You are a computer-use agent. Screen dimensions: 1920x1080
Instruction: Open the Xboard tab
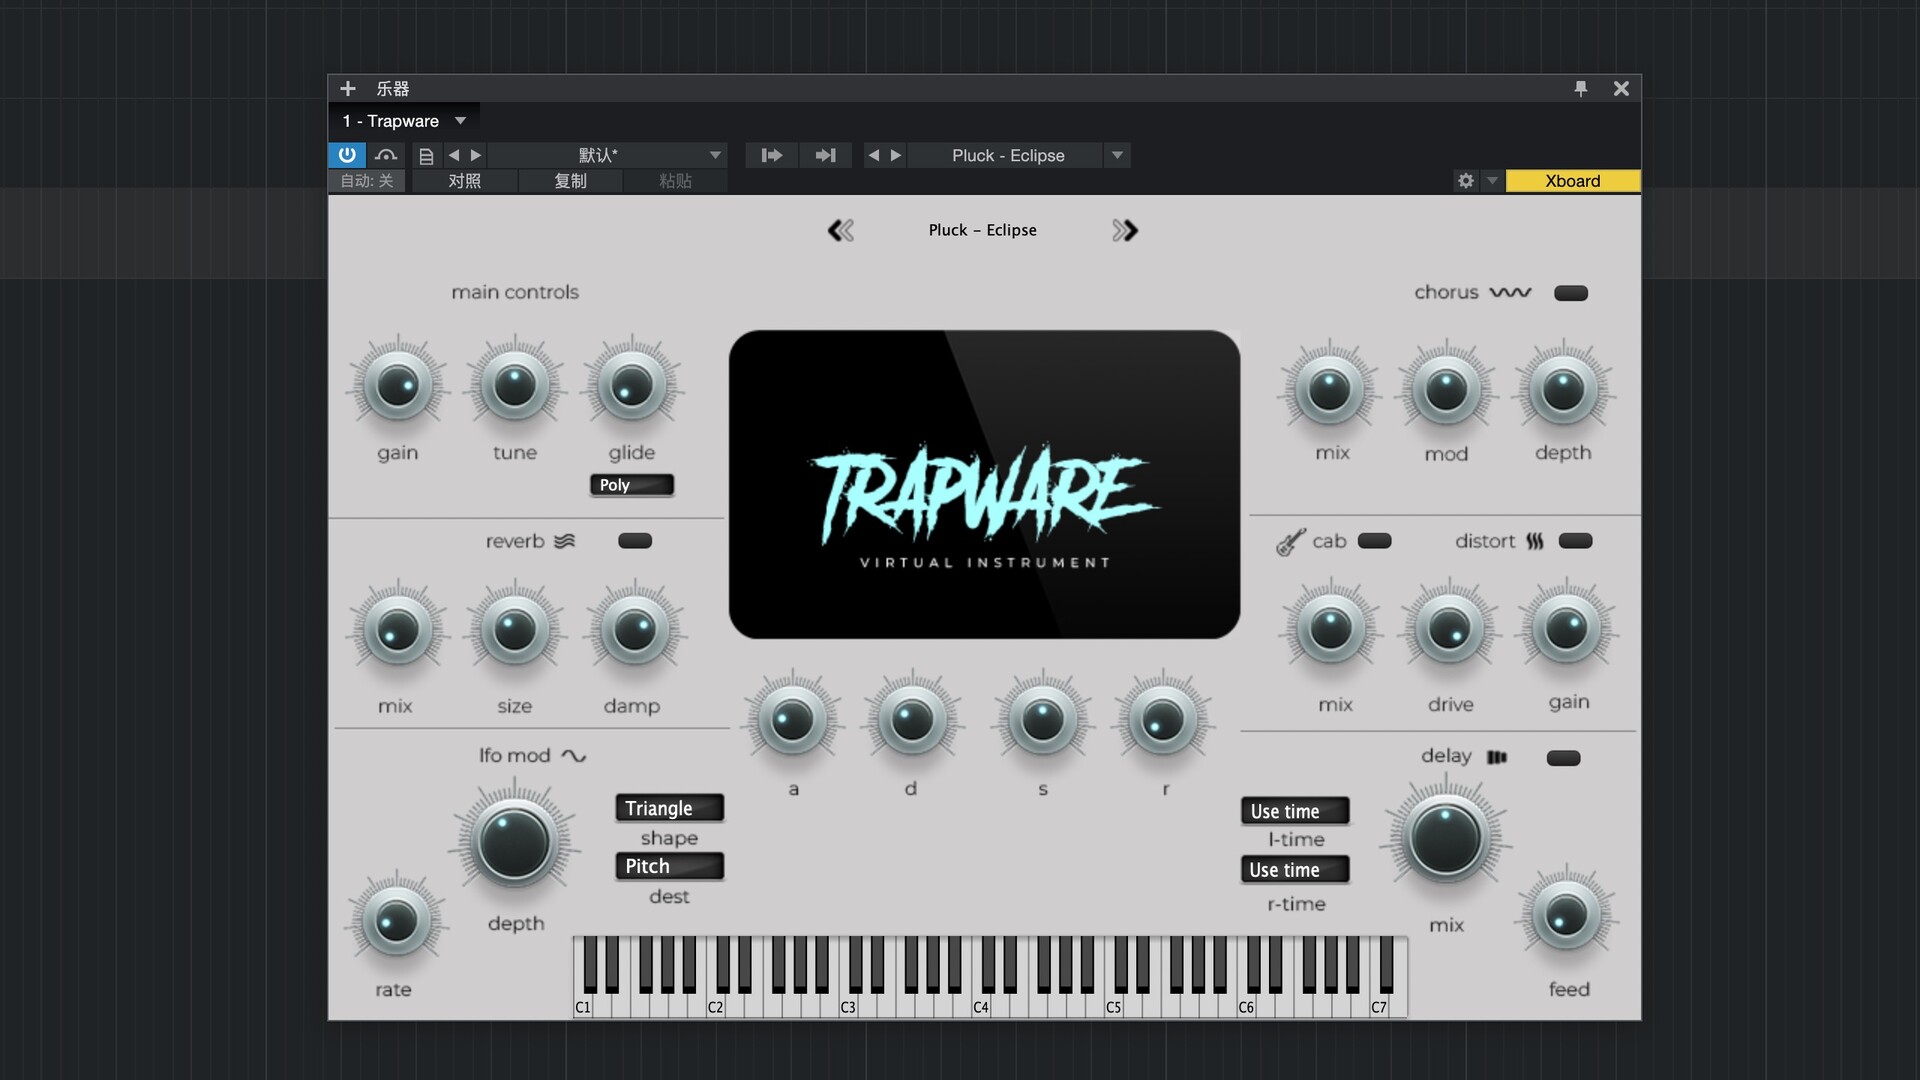pyautogui.click(x=1572, y=181)
